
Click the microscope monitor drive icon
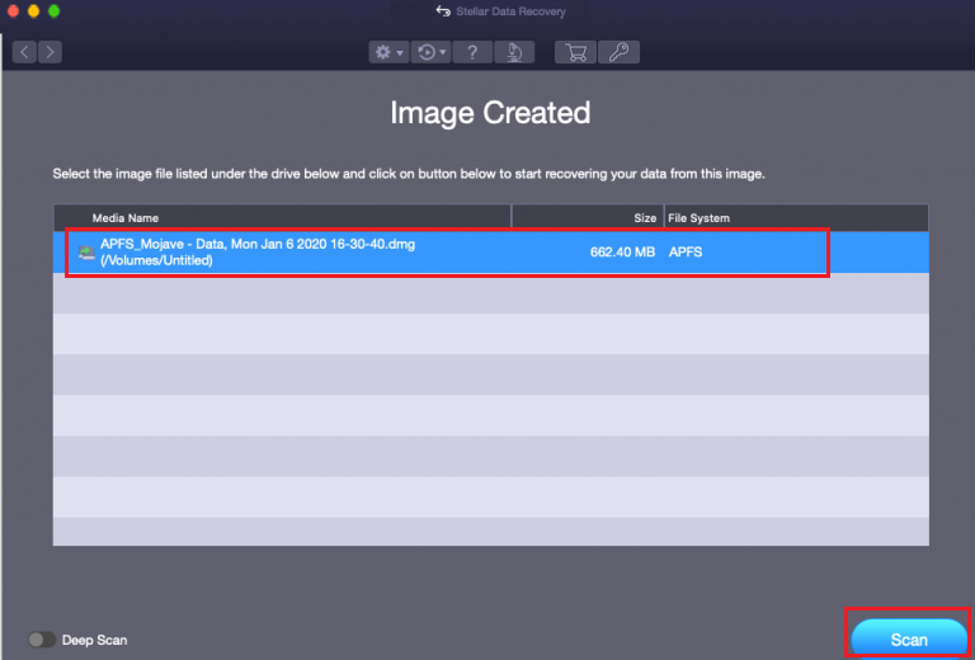[x=514, y=52]
